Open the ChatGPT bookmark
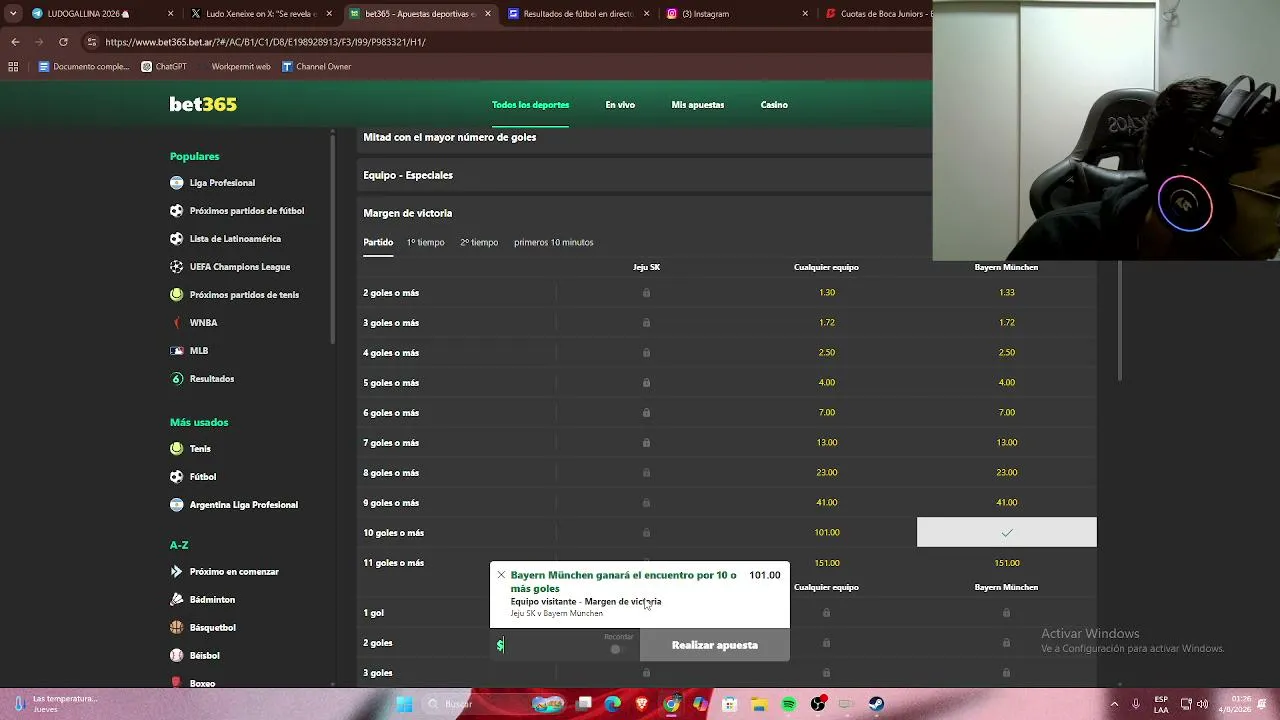 [164, 67]
